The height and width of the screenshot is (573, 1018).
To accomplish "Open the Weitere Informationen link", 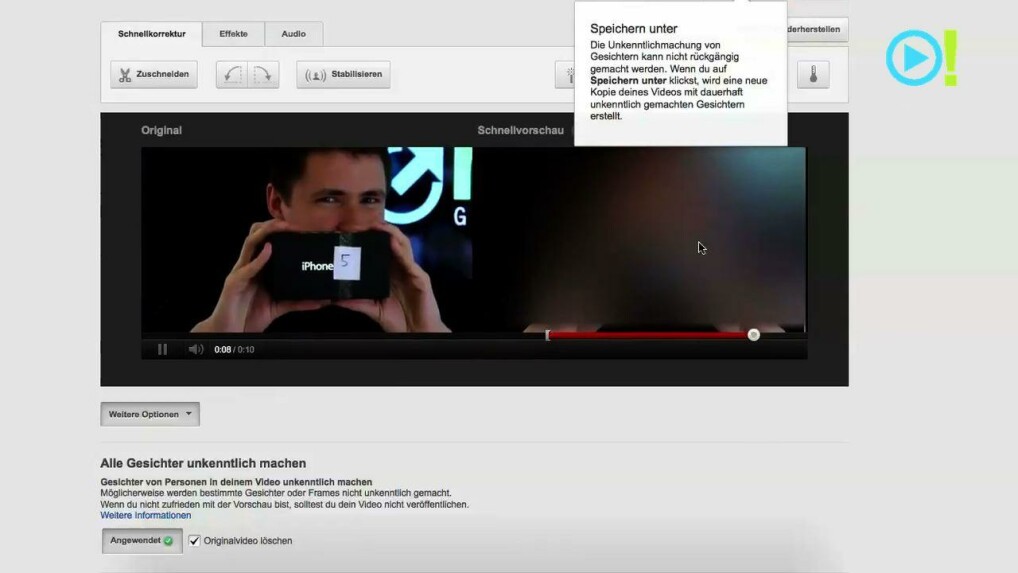I will point(145,516).
